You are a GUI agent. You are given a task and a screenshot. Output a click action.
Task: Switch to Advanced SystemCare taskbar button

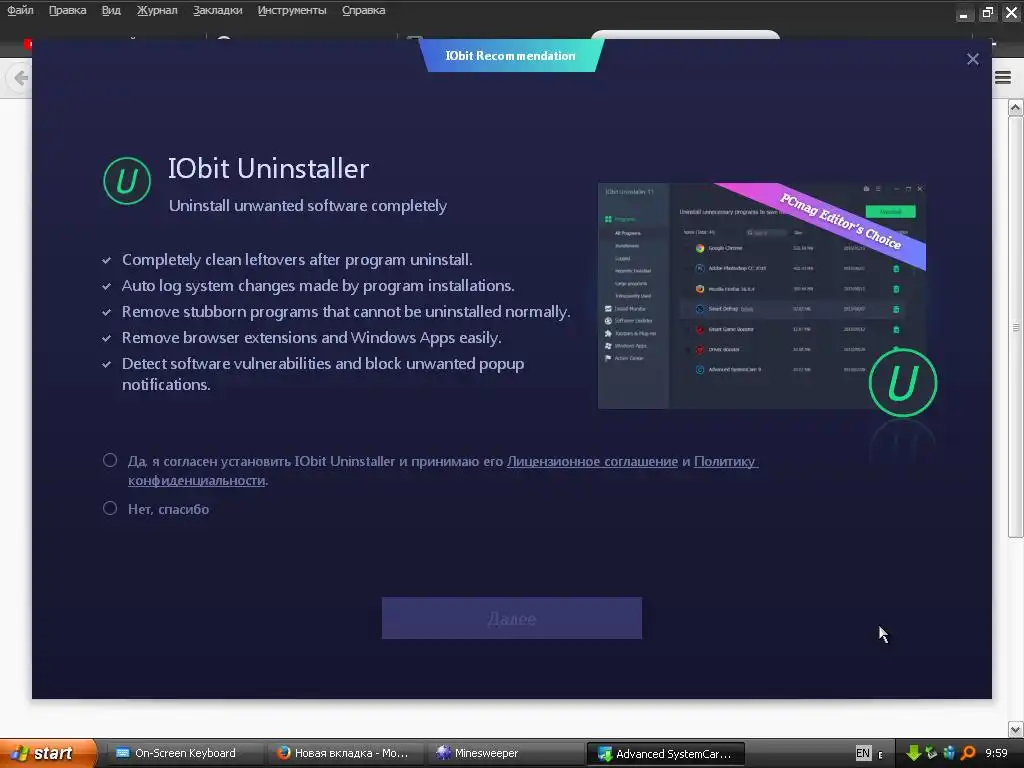point(665,754)
